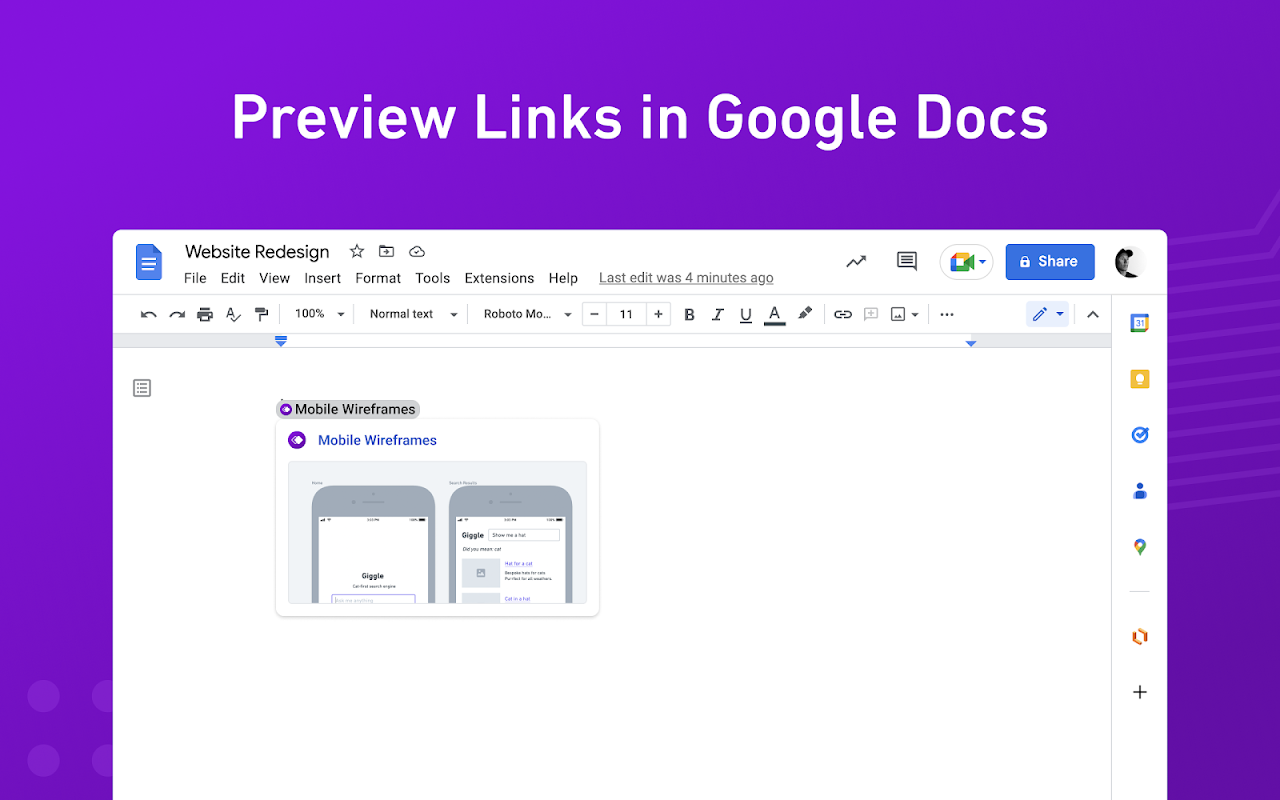Open the View menu
Screen dimensions: 1280x800
(274, 278)
